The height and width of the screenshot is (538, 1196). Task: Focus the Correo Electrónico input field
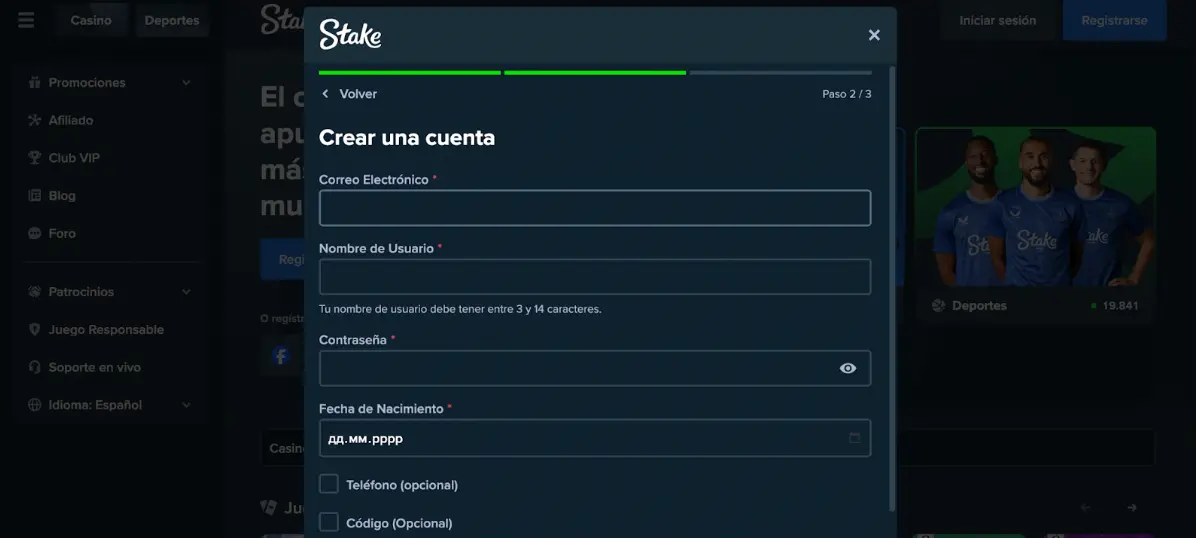click(x=594, y=208)
